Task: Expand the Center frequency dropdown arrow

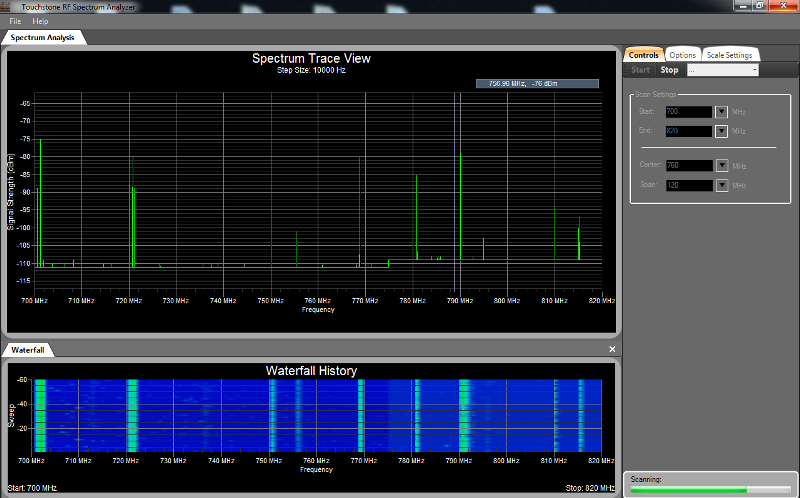Action: [x=721, y=166]
